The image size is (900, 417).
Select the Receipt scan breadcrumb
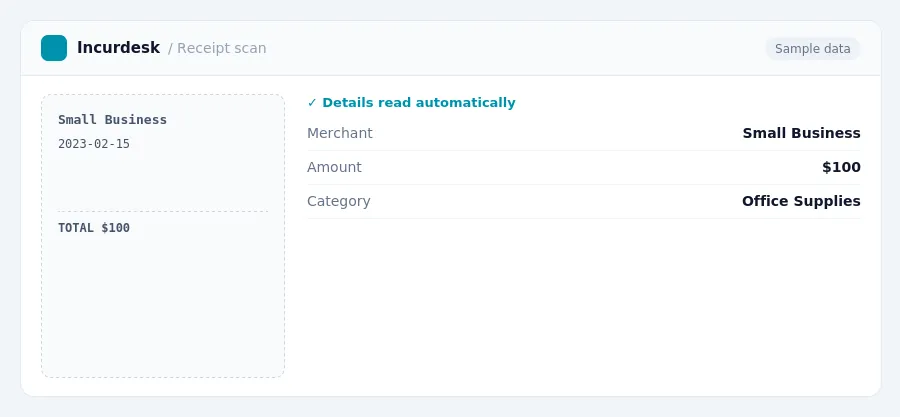222,48
